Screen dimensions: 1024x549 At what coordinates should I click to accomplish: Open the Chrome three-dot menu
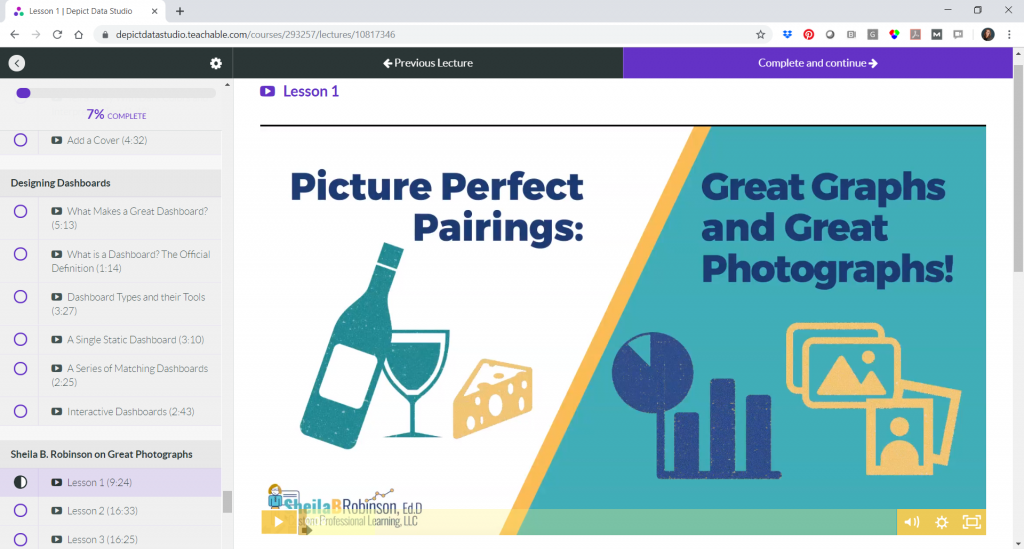(1009, 35)
